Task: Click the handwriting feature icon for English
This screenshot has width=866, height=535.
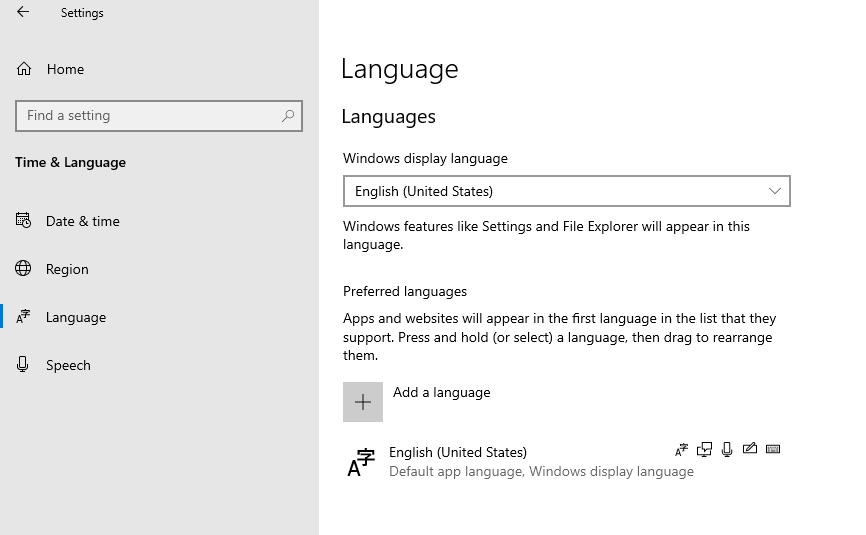Action: click(x=749, y=448)
